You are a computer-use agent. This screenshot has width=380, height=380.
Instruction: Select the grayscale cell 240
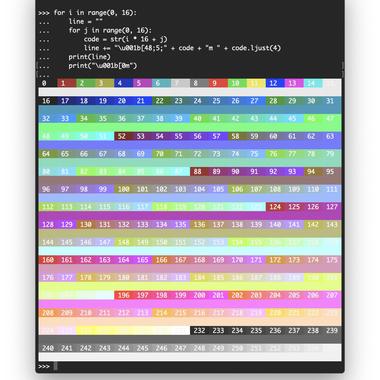[48, 348]
